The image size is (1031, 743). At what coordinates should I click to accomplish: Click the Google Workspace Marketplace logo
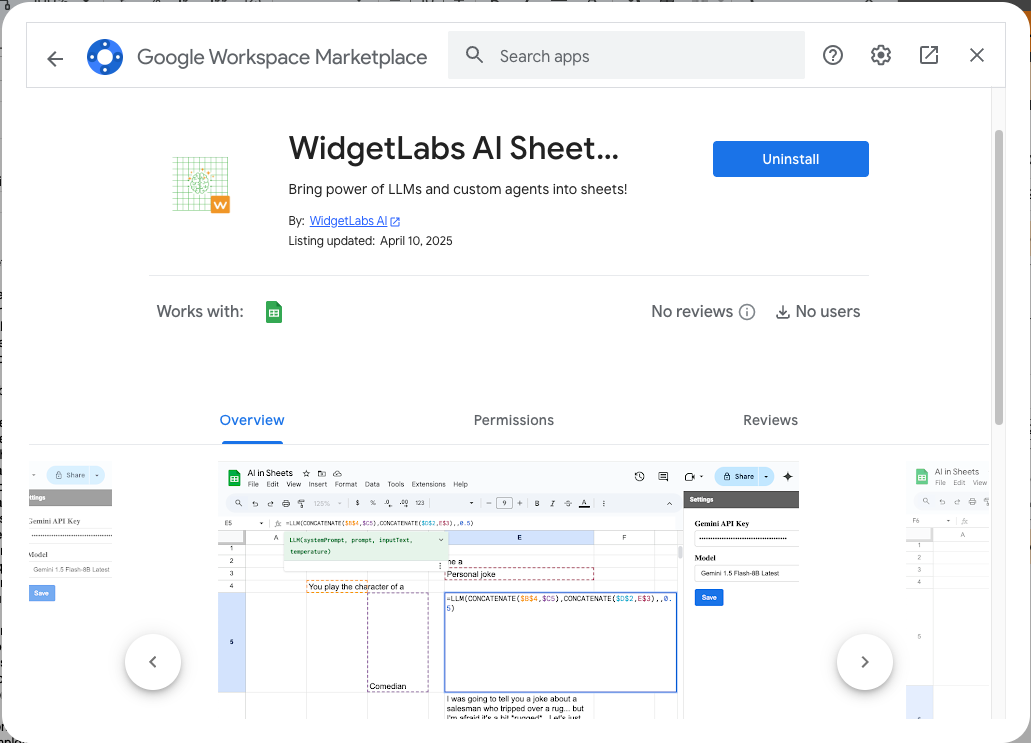[x=105, y=57]
